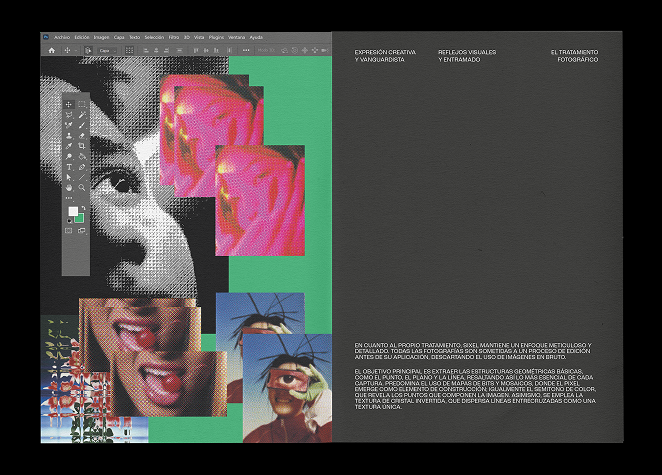Click the green background color swatch
Viewport: 662px width, 475px height.
coord(79,217)
